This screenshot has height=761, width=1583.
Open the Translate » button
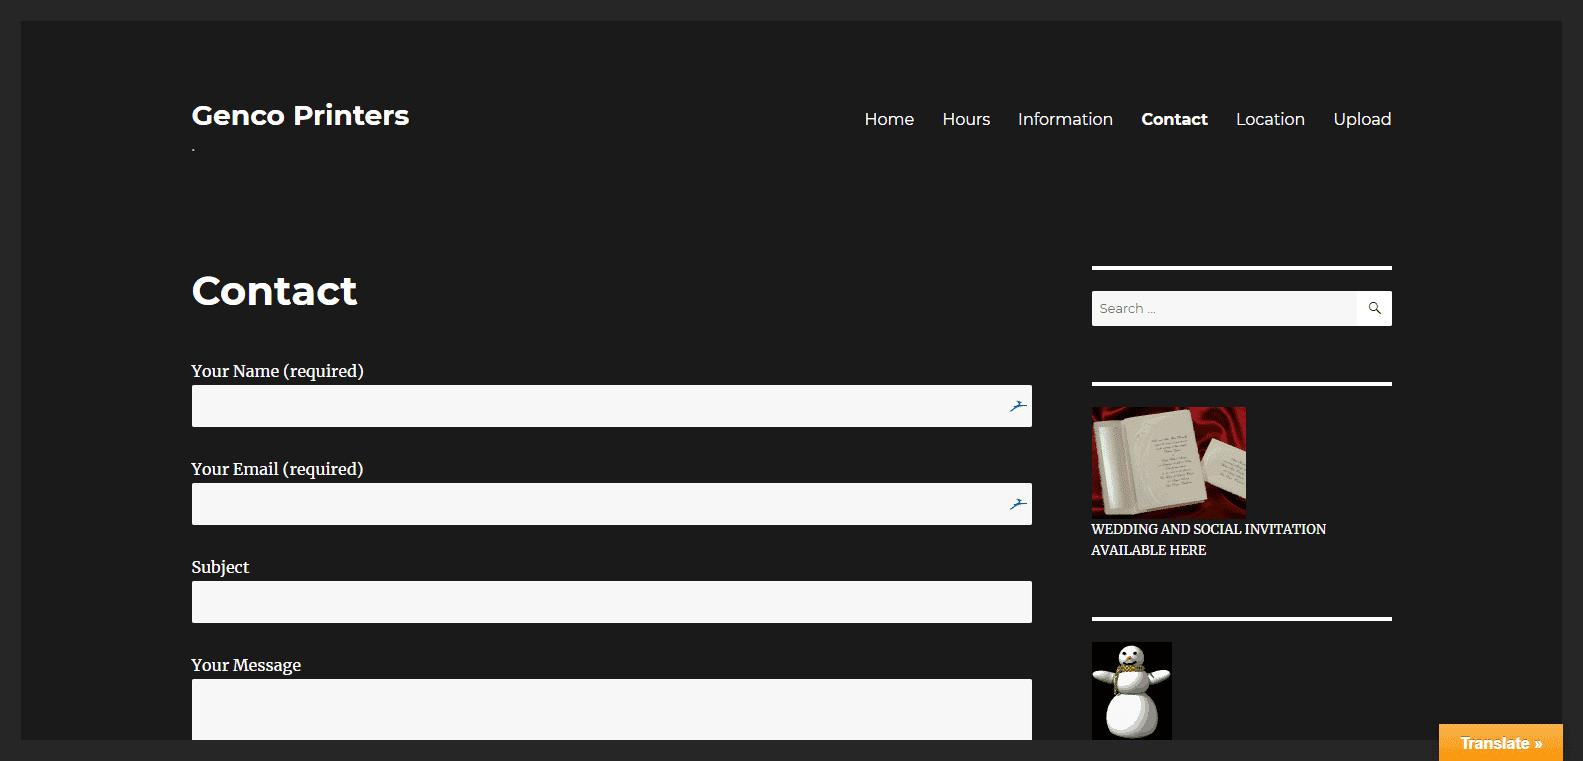tap(1500, 743)
